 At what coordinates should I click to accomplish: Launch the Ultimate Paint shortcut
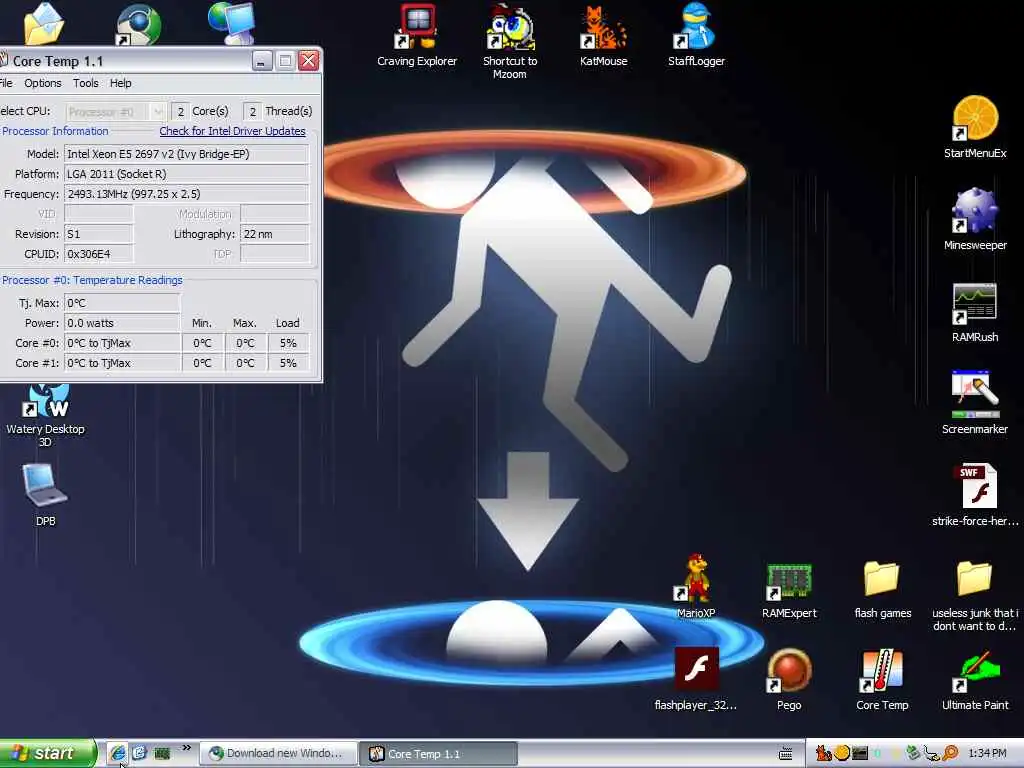tap(975, 671)
